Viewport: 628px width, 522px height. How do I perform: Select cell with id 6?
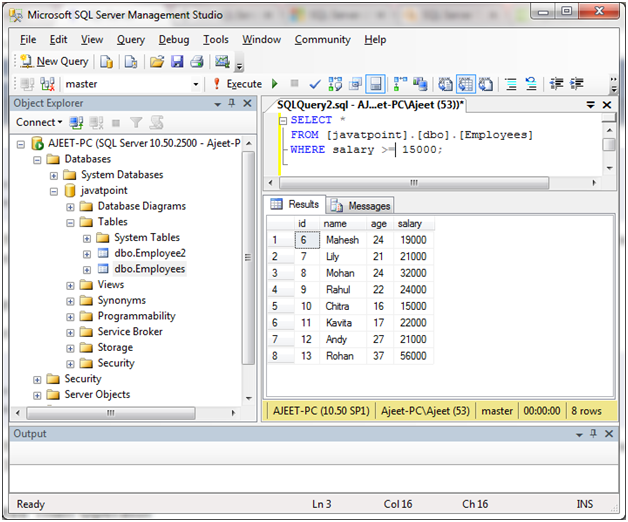coord(307,240)
